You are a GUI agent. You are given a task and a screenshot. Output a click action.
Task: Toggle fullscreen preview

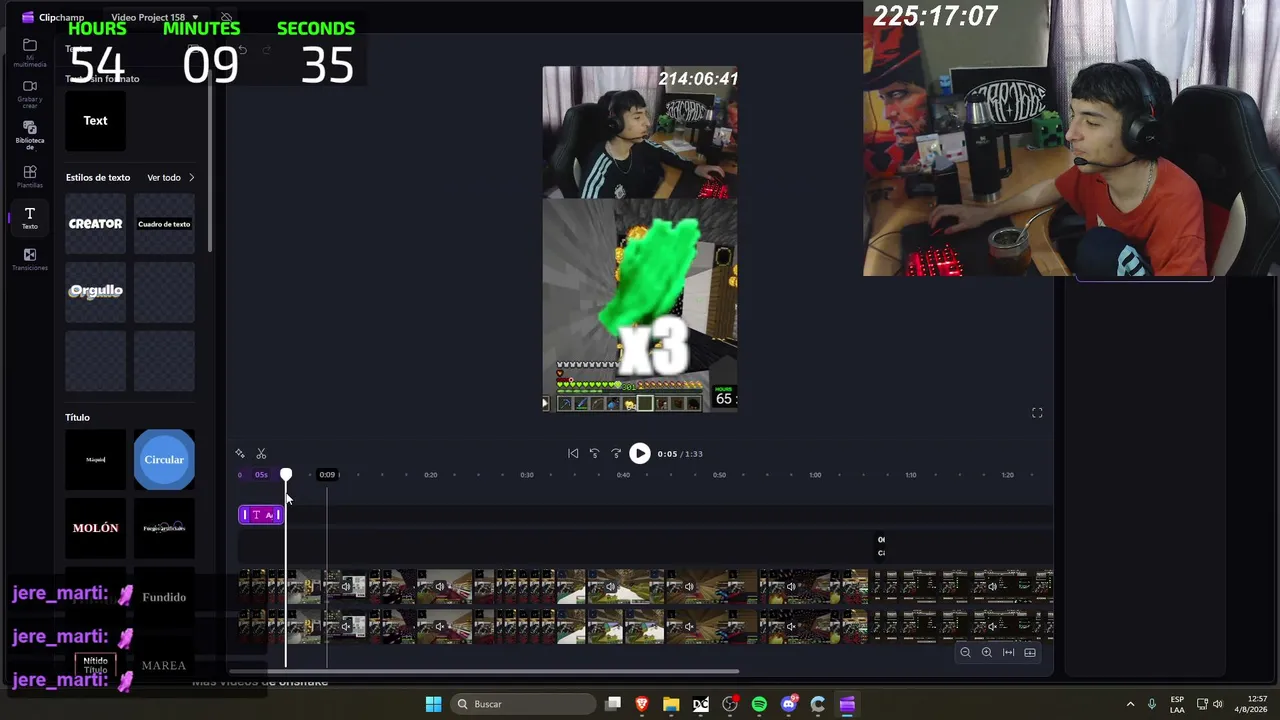[x=1037, y=413]
